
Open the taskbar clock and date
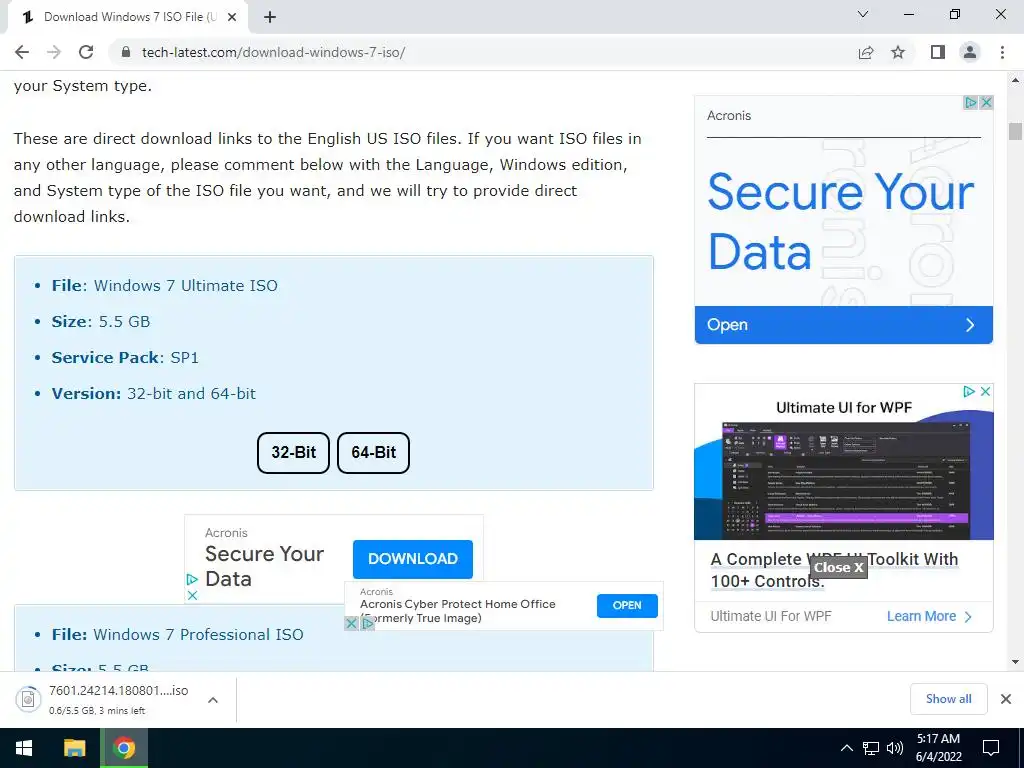coord(938,748)
